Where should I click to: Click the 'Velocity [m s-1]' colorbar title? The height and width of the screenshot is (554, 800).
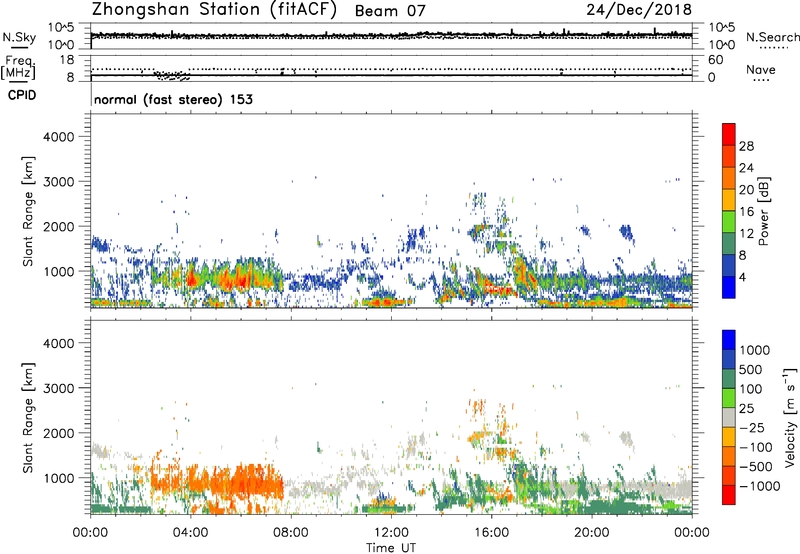pyautogui.click(x=790, y=417)
